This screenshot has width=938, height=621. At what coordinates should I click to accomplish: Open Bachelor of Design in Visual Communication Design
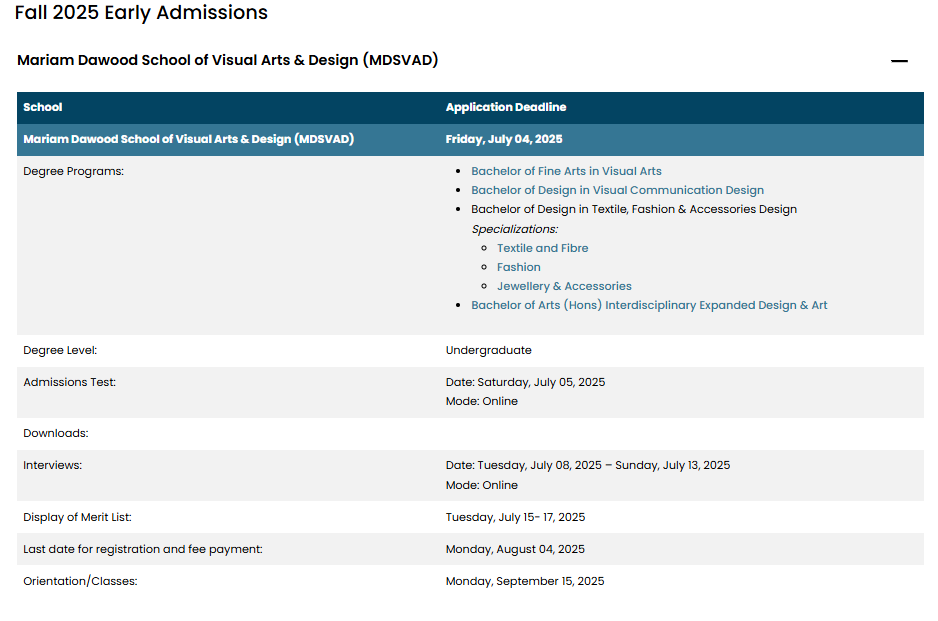tap(617, 190)
